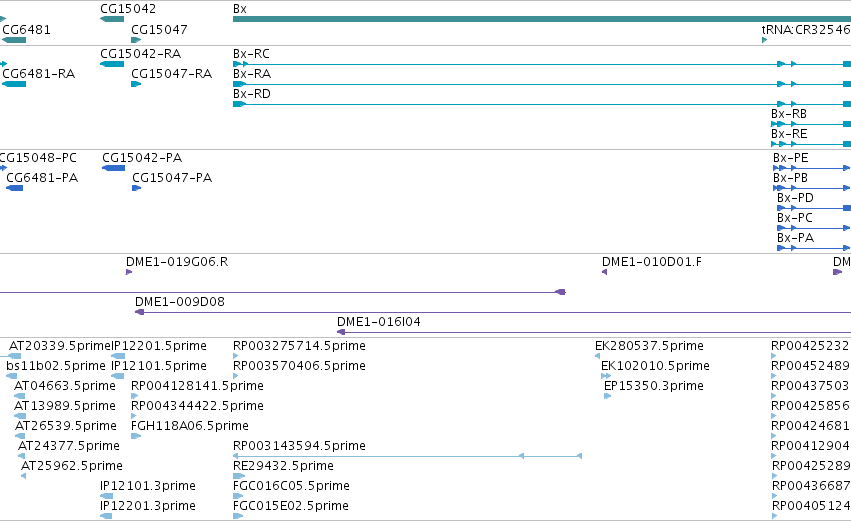Select the EST label starting RP00436687
851x521 pixels.
click(811, 487)
